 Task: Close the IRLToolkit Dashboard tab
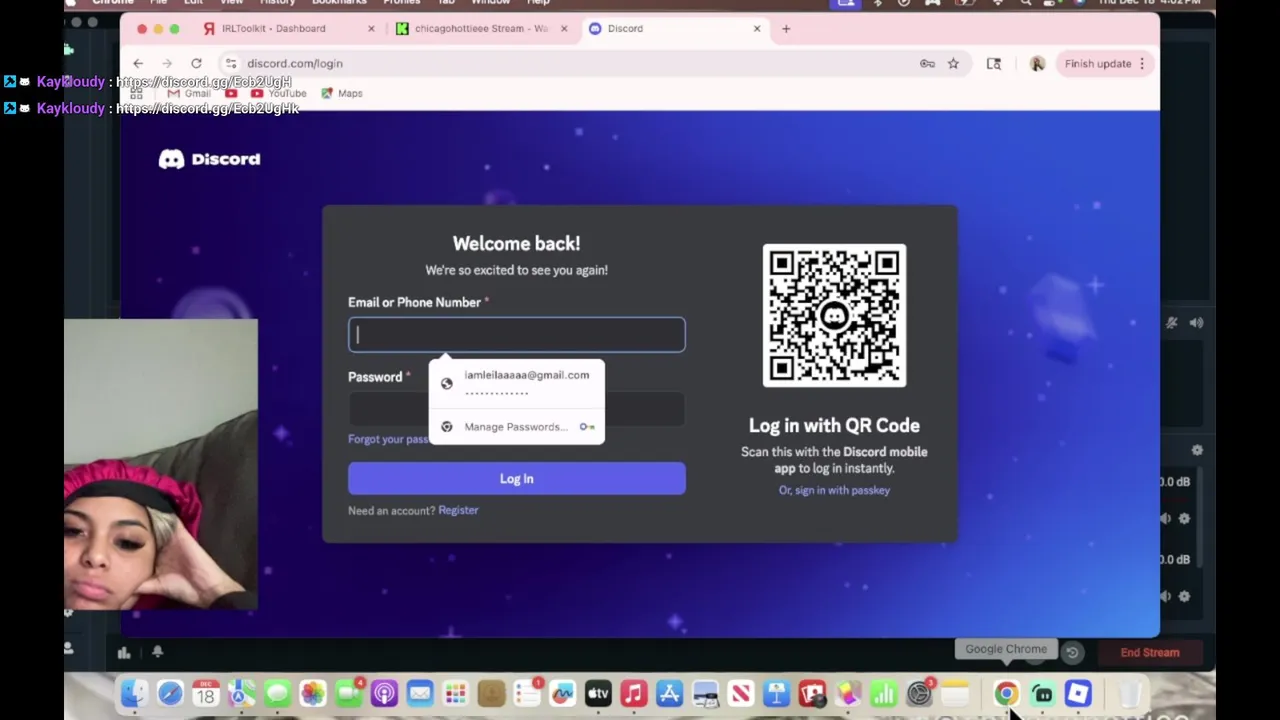(371, 28)
